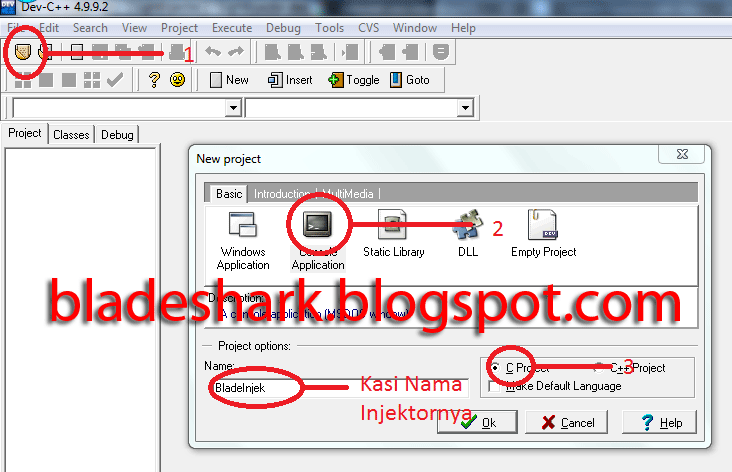Select the Basic tab in New project

[229, 194]
